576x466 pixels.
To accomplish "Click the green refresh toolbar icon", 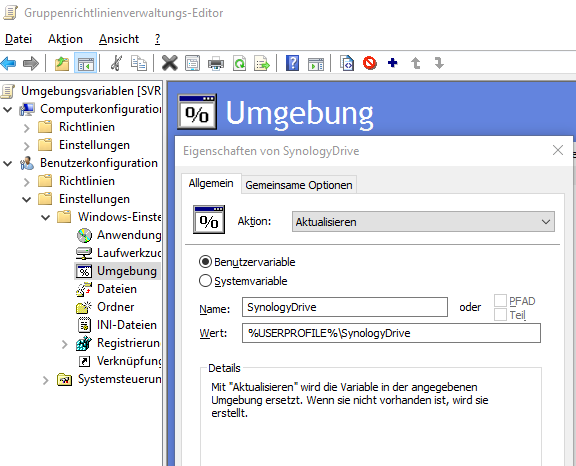I will coord(240,63).
